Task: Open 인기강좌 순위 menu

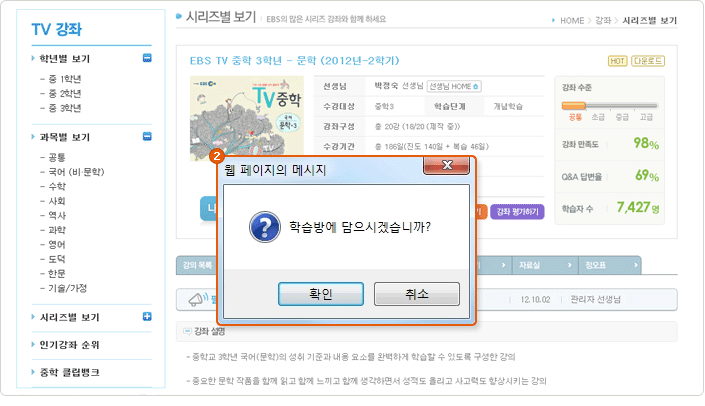Action: coord(69,345)
